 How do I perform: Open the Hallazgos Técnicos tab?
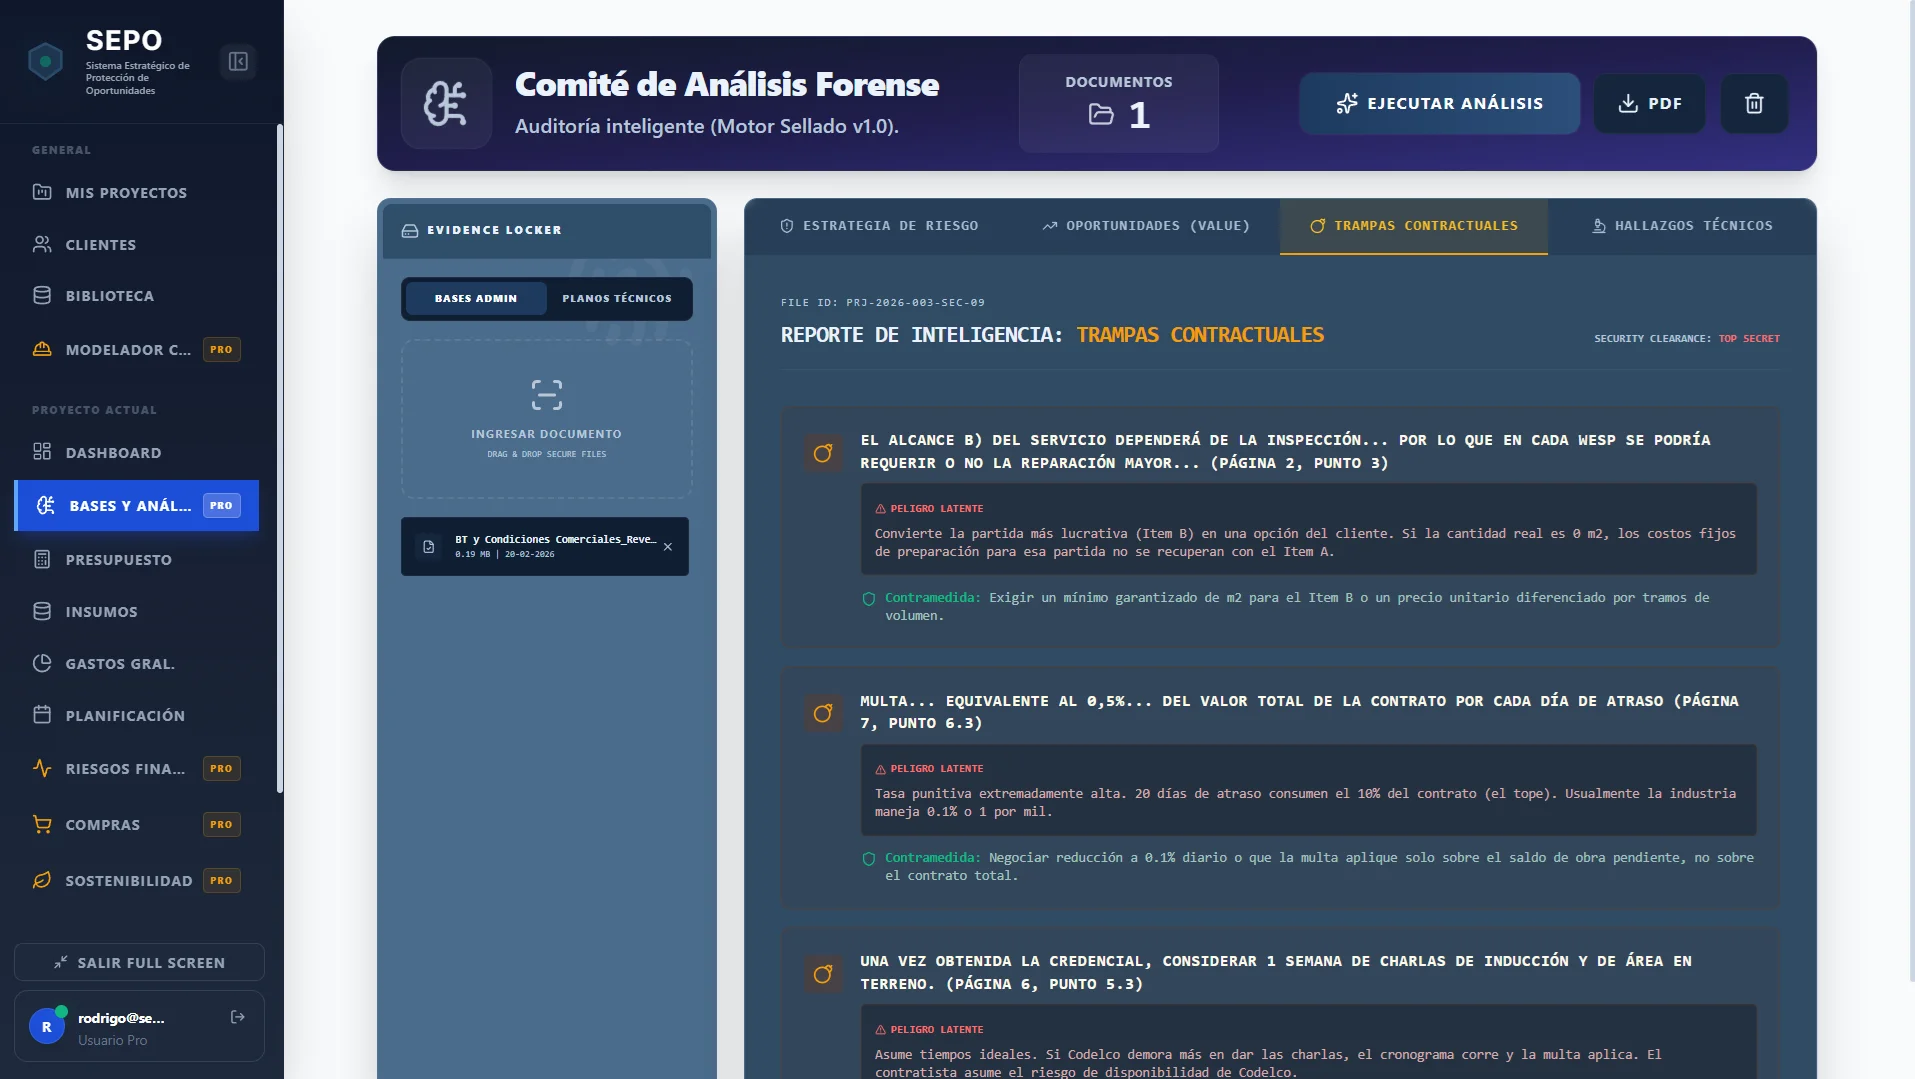coord(1680,226)
